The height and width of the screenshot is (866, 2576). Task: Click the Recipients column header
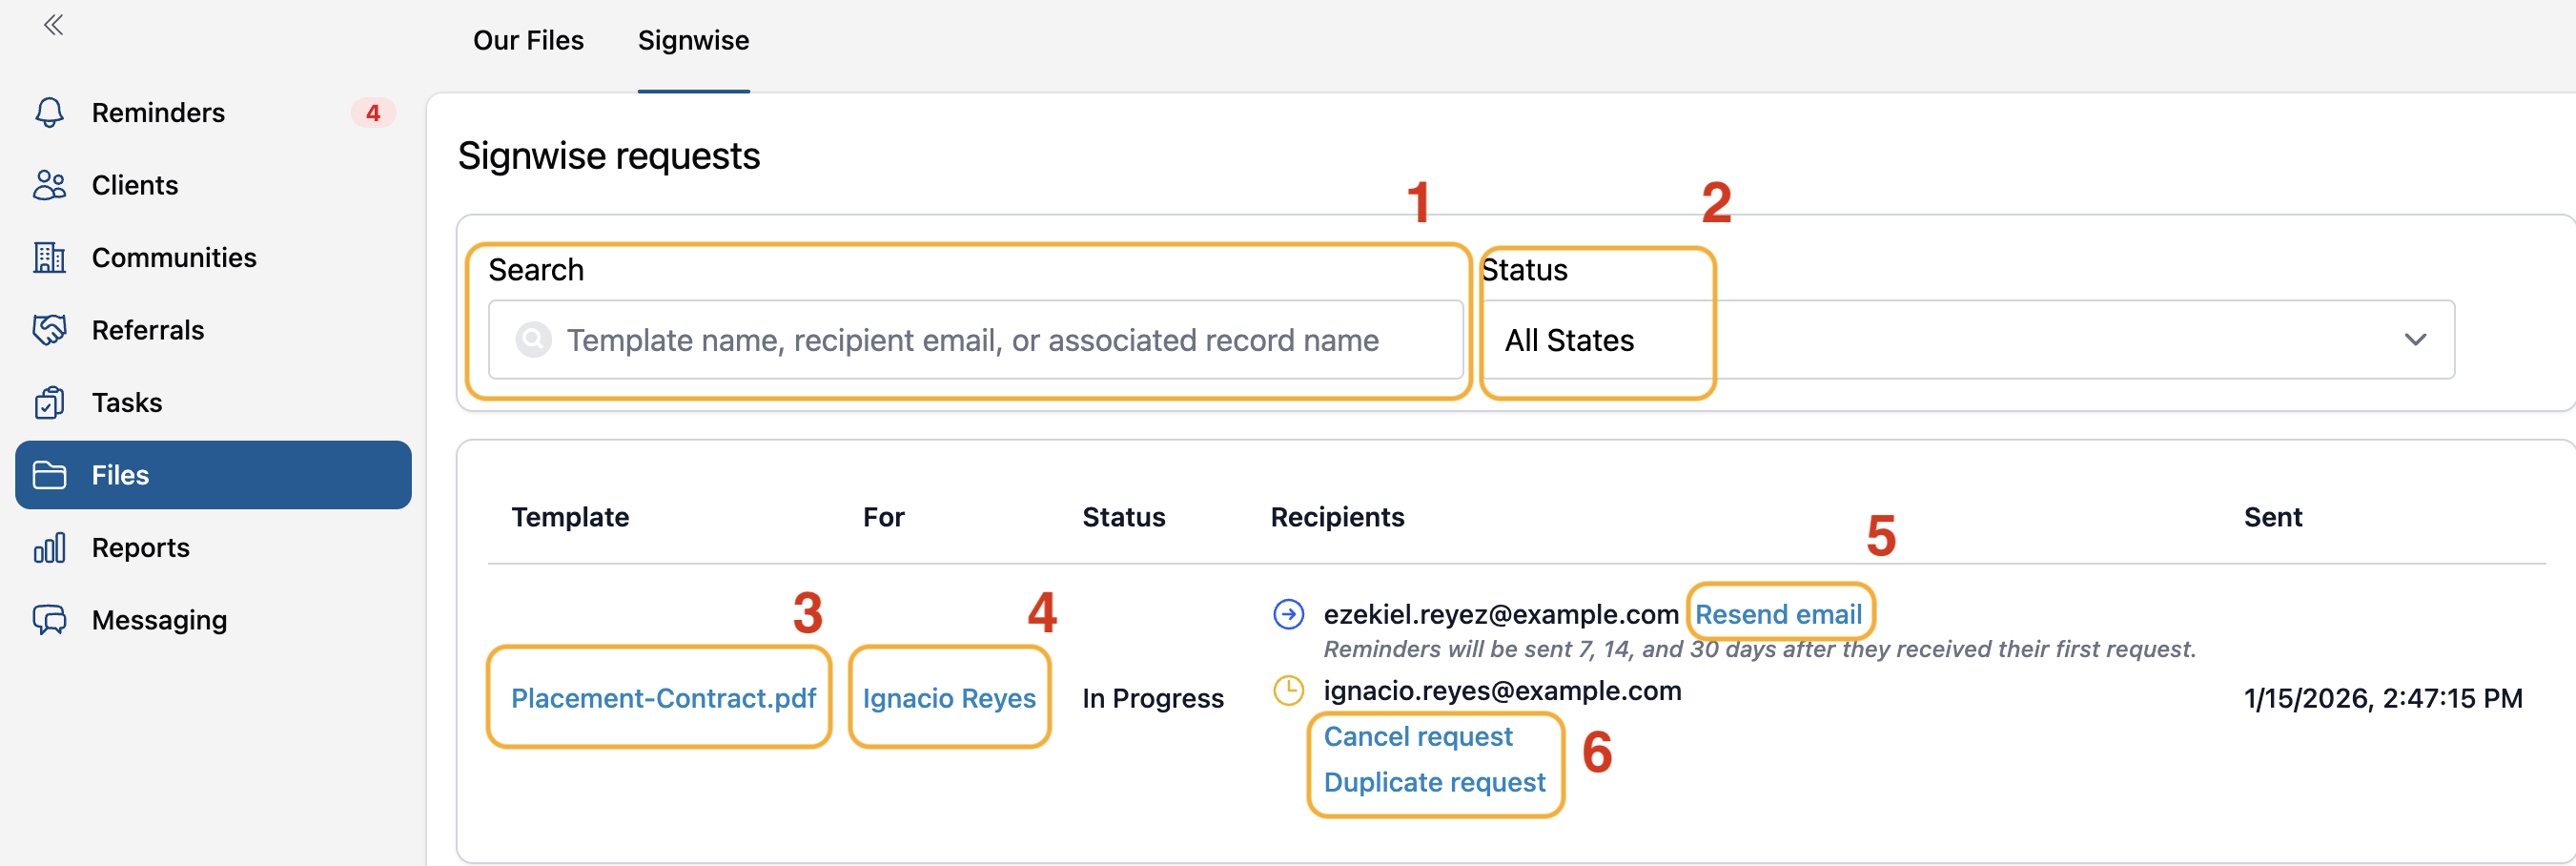click(1337, 517)
